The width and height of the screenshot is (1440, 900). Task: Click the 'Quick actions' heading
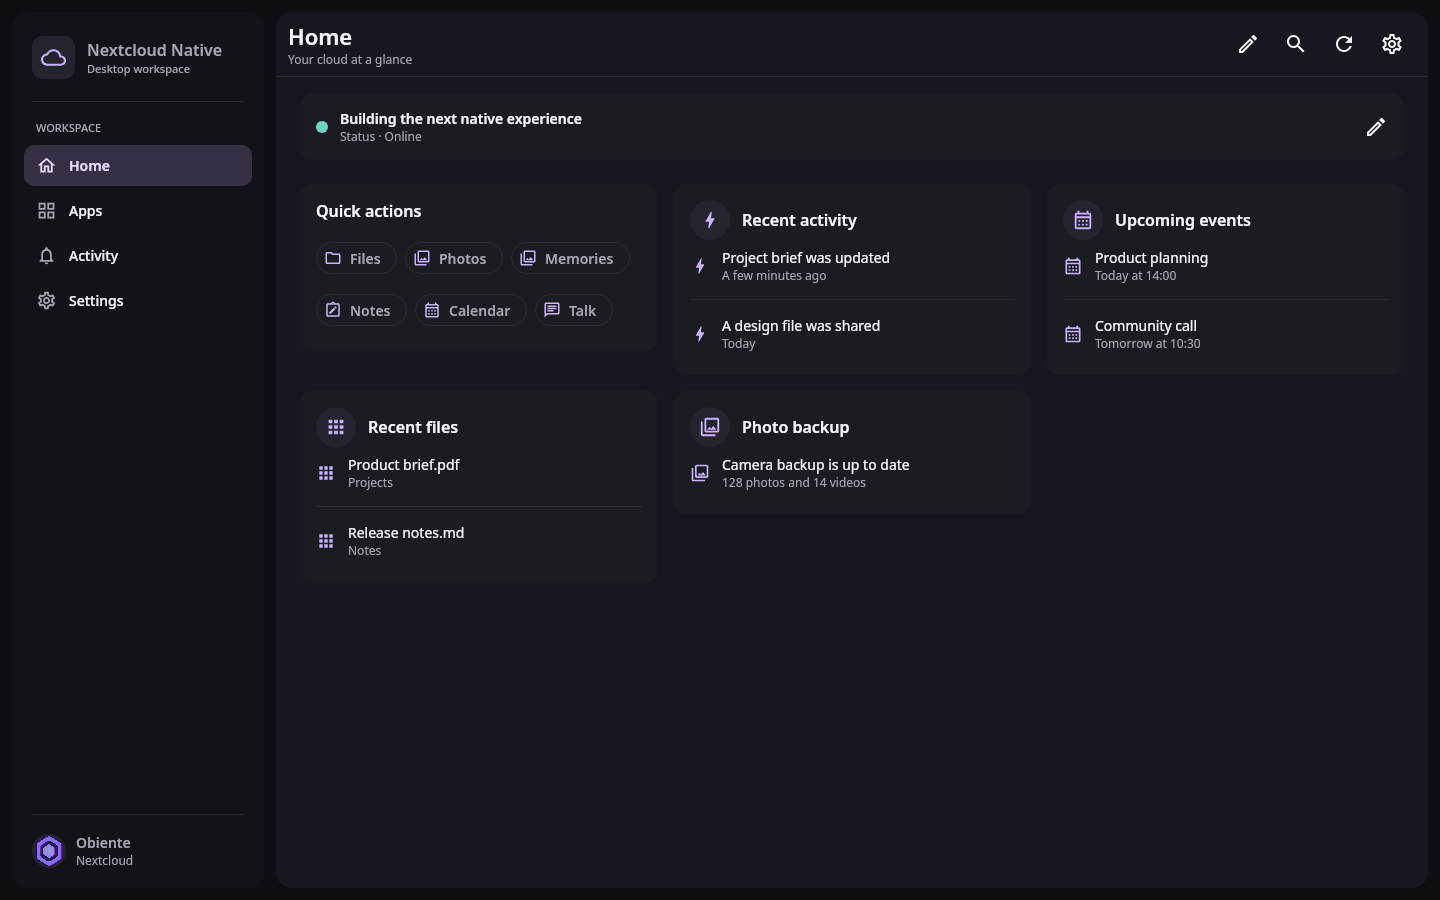(368, 211)
